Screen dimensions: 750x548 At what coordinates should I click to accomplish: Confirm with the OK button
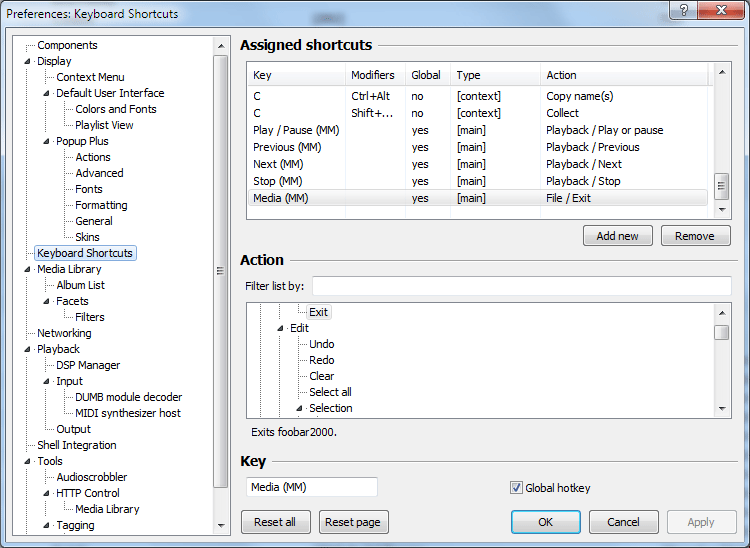click(x=545, y=522)
